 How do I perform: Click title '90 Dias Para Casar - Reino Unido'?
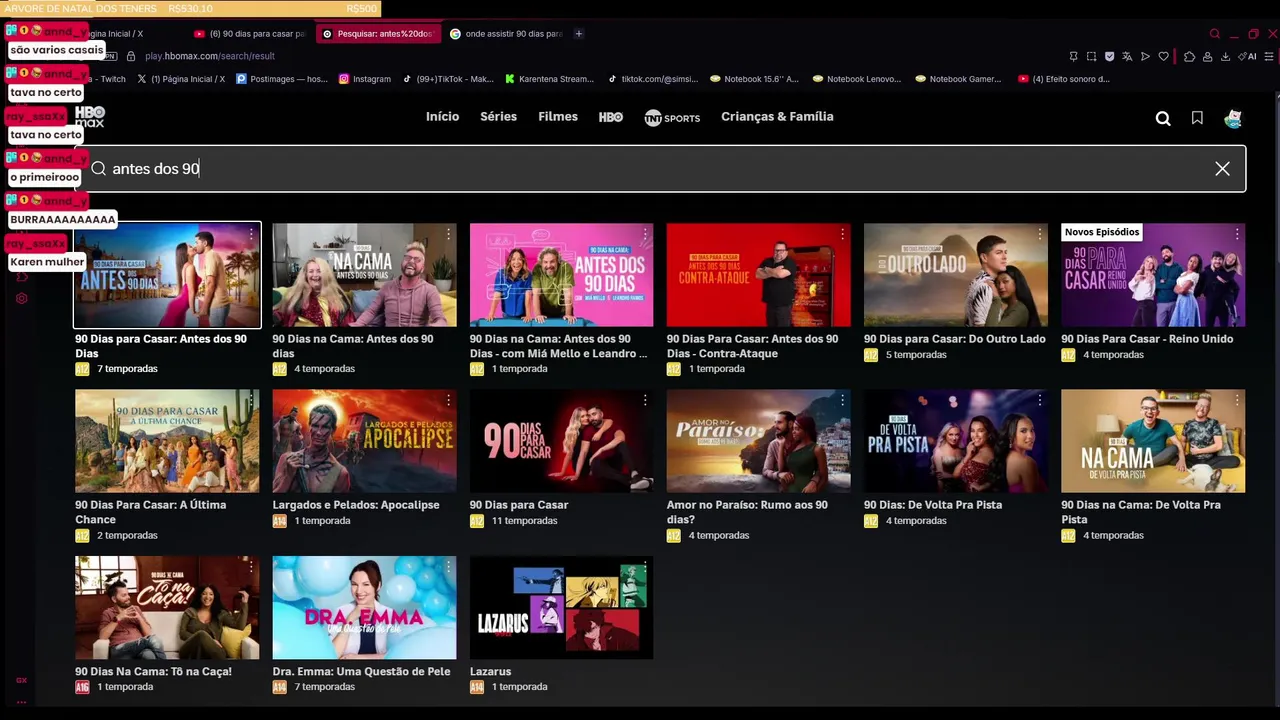pyautogui.click(x=1147, y=339)
